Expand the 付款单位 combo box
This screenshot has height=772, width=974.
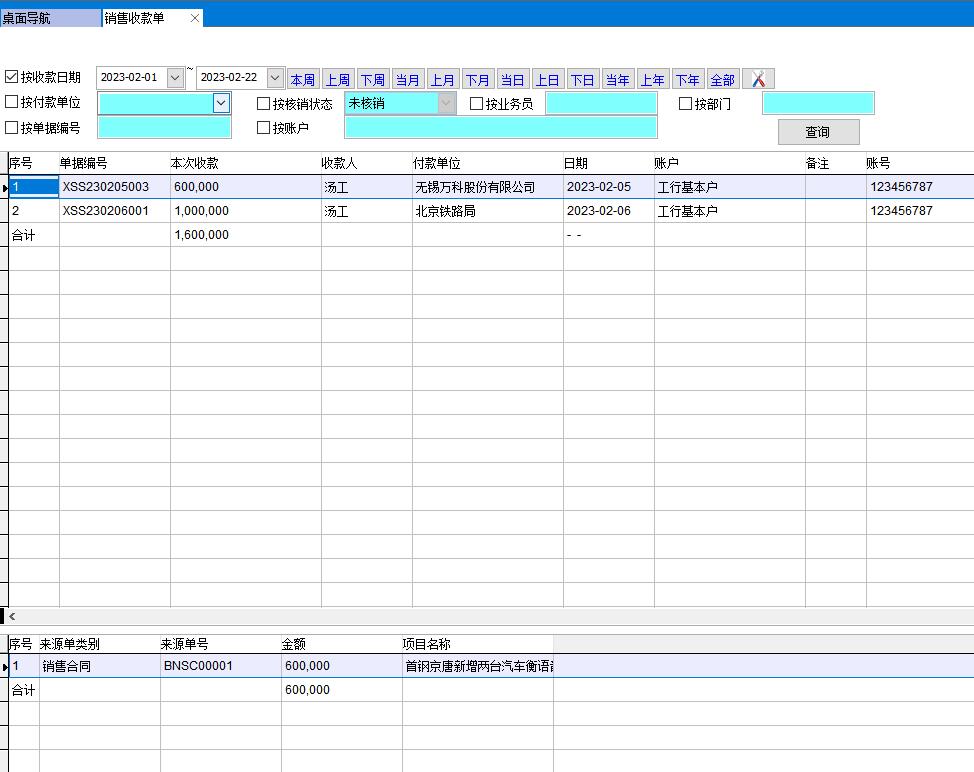point(221,103)
